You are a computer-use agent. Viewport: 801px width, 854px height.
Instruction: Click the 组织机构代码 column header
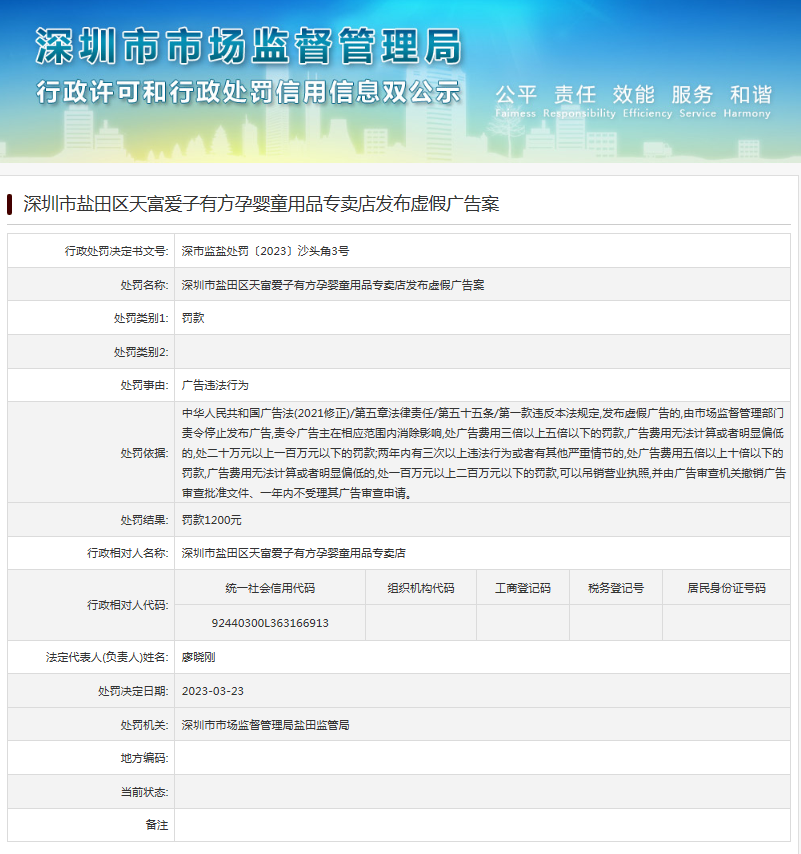pos(421,588)
